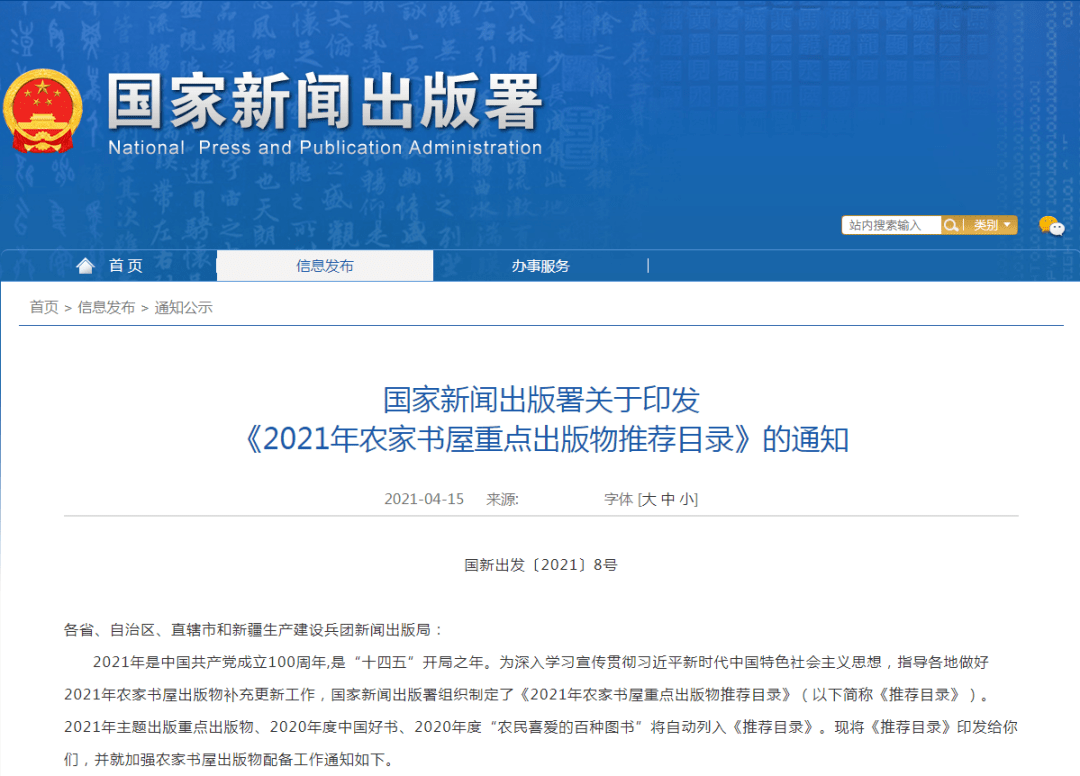Click the home icon in navigation bar
This screenshot has width=1080, height=776.
pos(85,266)
